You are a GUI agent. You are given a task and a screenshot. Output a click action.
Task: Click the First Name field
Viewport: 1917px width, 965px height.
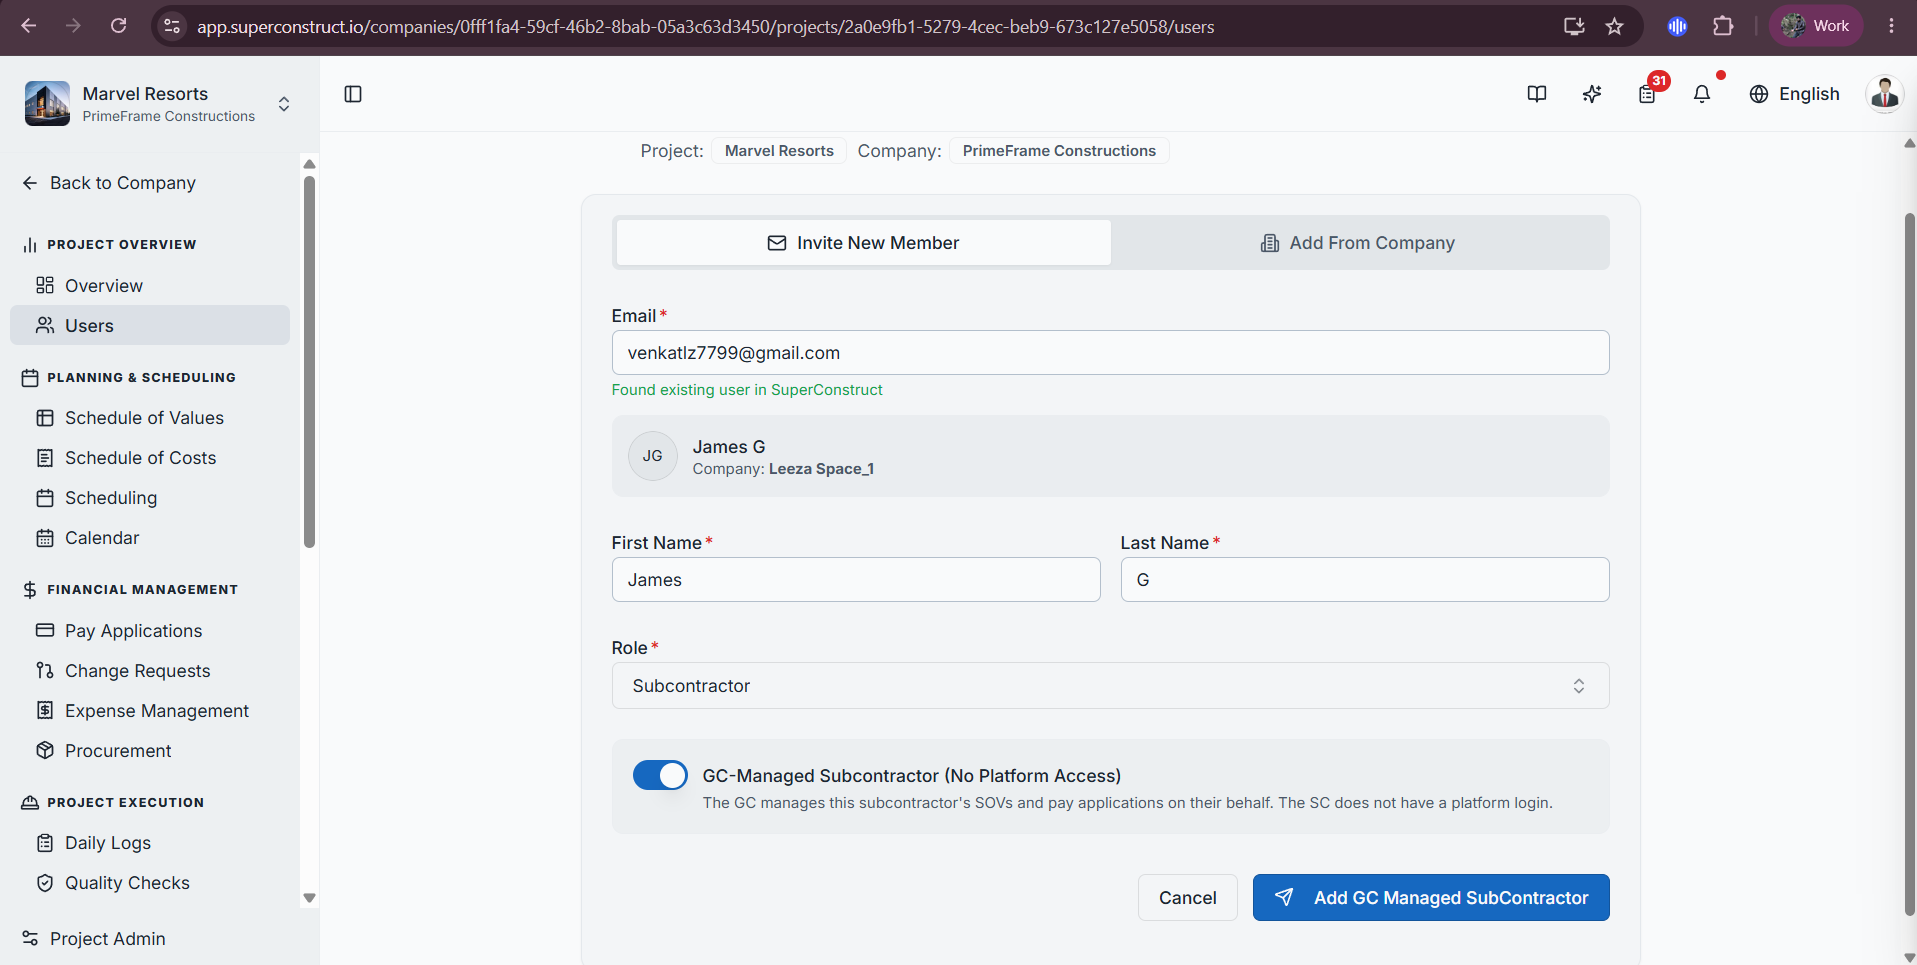856,580
